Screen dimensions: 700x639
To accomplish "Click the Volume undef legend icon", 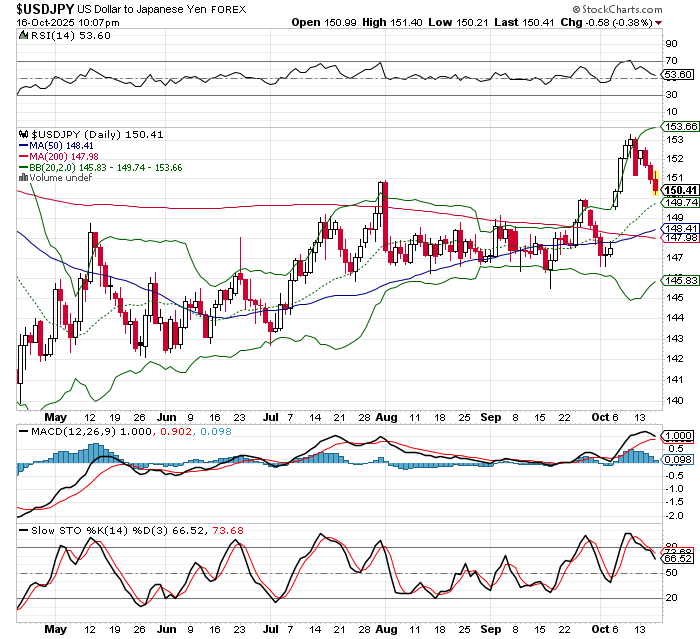I will click(x=25, y=178).
